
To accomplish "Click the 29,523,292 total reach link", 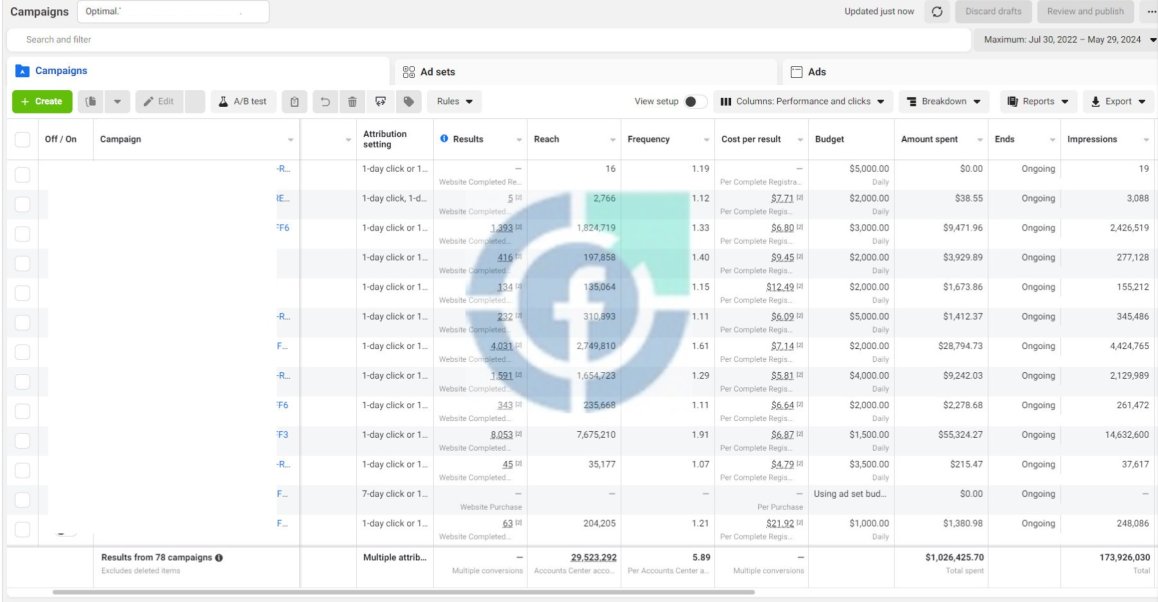I will [x=594, y=558].
